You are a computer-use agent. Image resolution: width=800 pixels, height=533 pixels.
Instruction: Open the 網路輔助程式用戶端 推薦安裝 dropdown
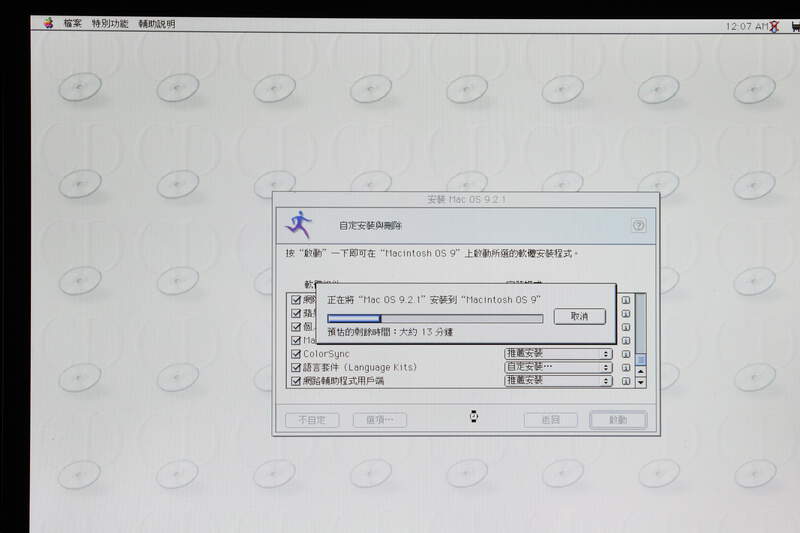(558, 380)
